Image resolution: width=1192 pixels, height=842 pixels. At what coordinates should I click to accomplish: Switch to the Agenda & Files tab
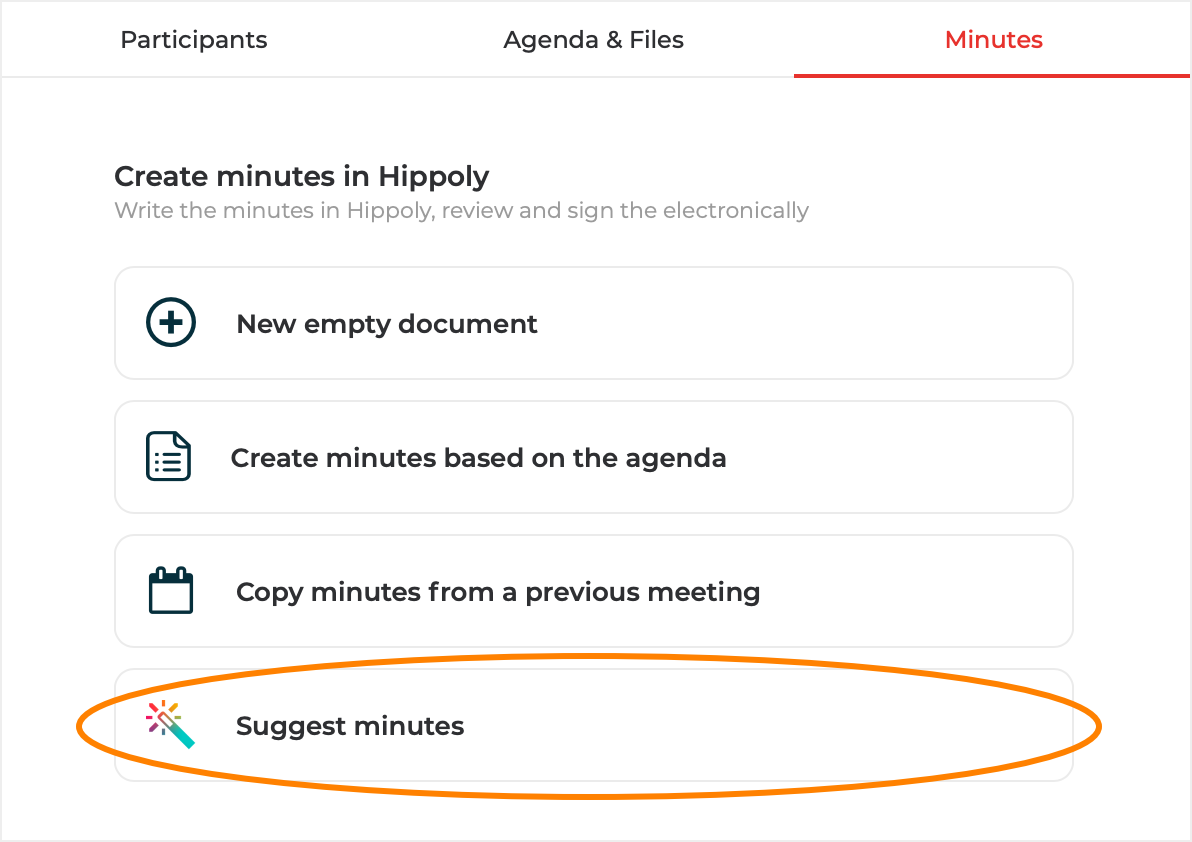594,40
